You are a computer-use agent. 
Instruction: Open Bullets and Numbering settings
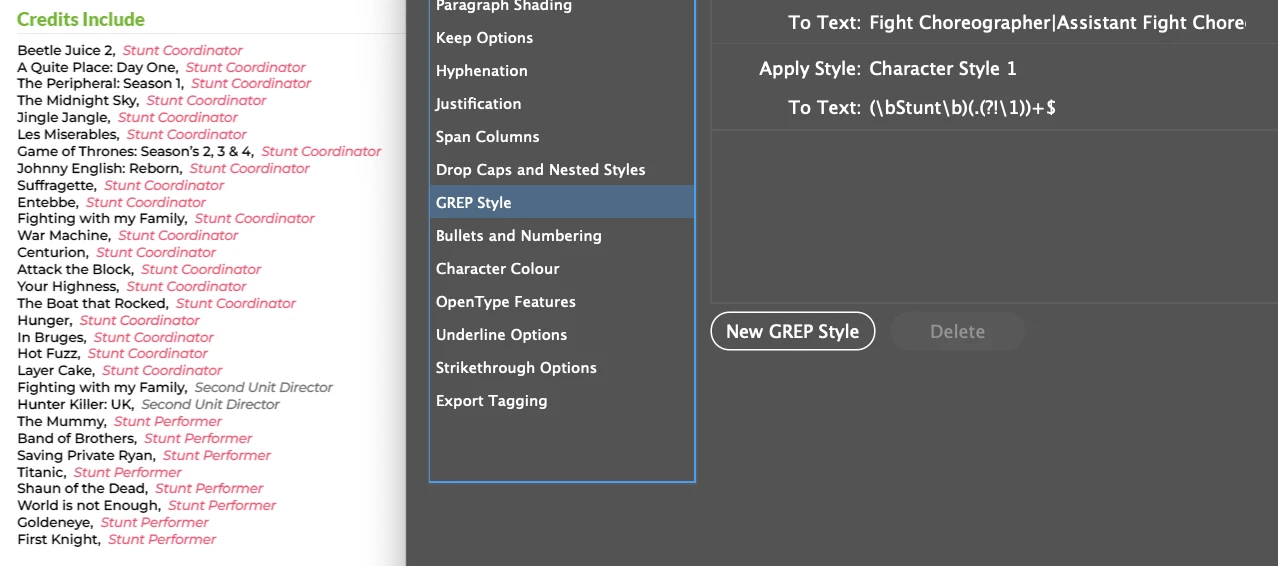point(518,236)
